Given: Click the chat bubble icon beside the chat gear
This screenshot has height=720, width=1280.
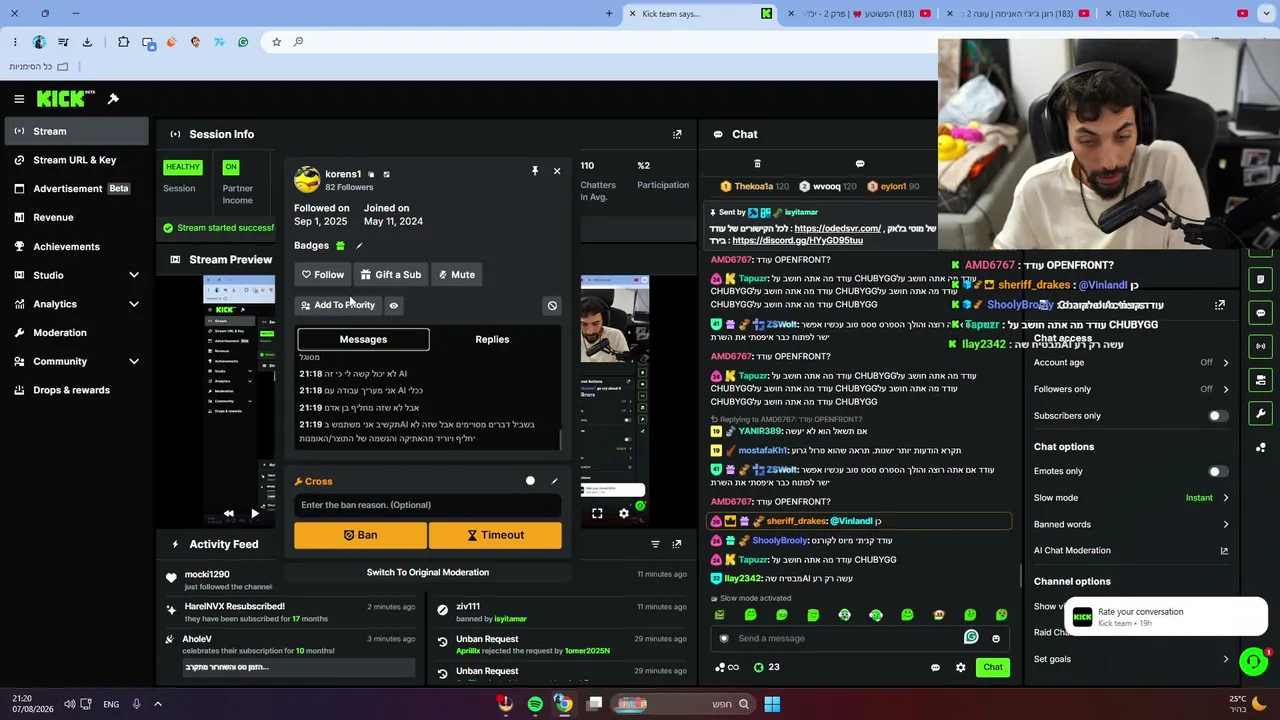Looking at the screenshot, I should tap(935, 667).
